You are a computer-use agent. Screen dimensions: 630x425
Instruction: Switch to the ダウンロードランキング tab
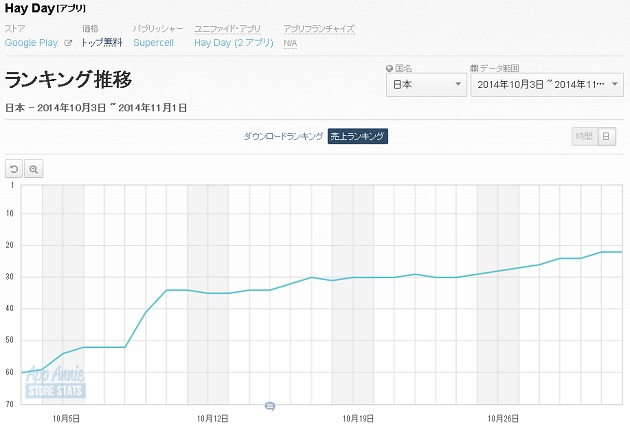(x=283, y=136)
